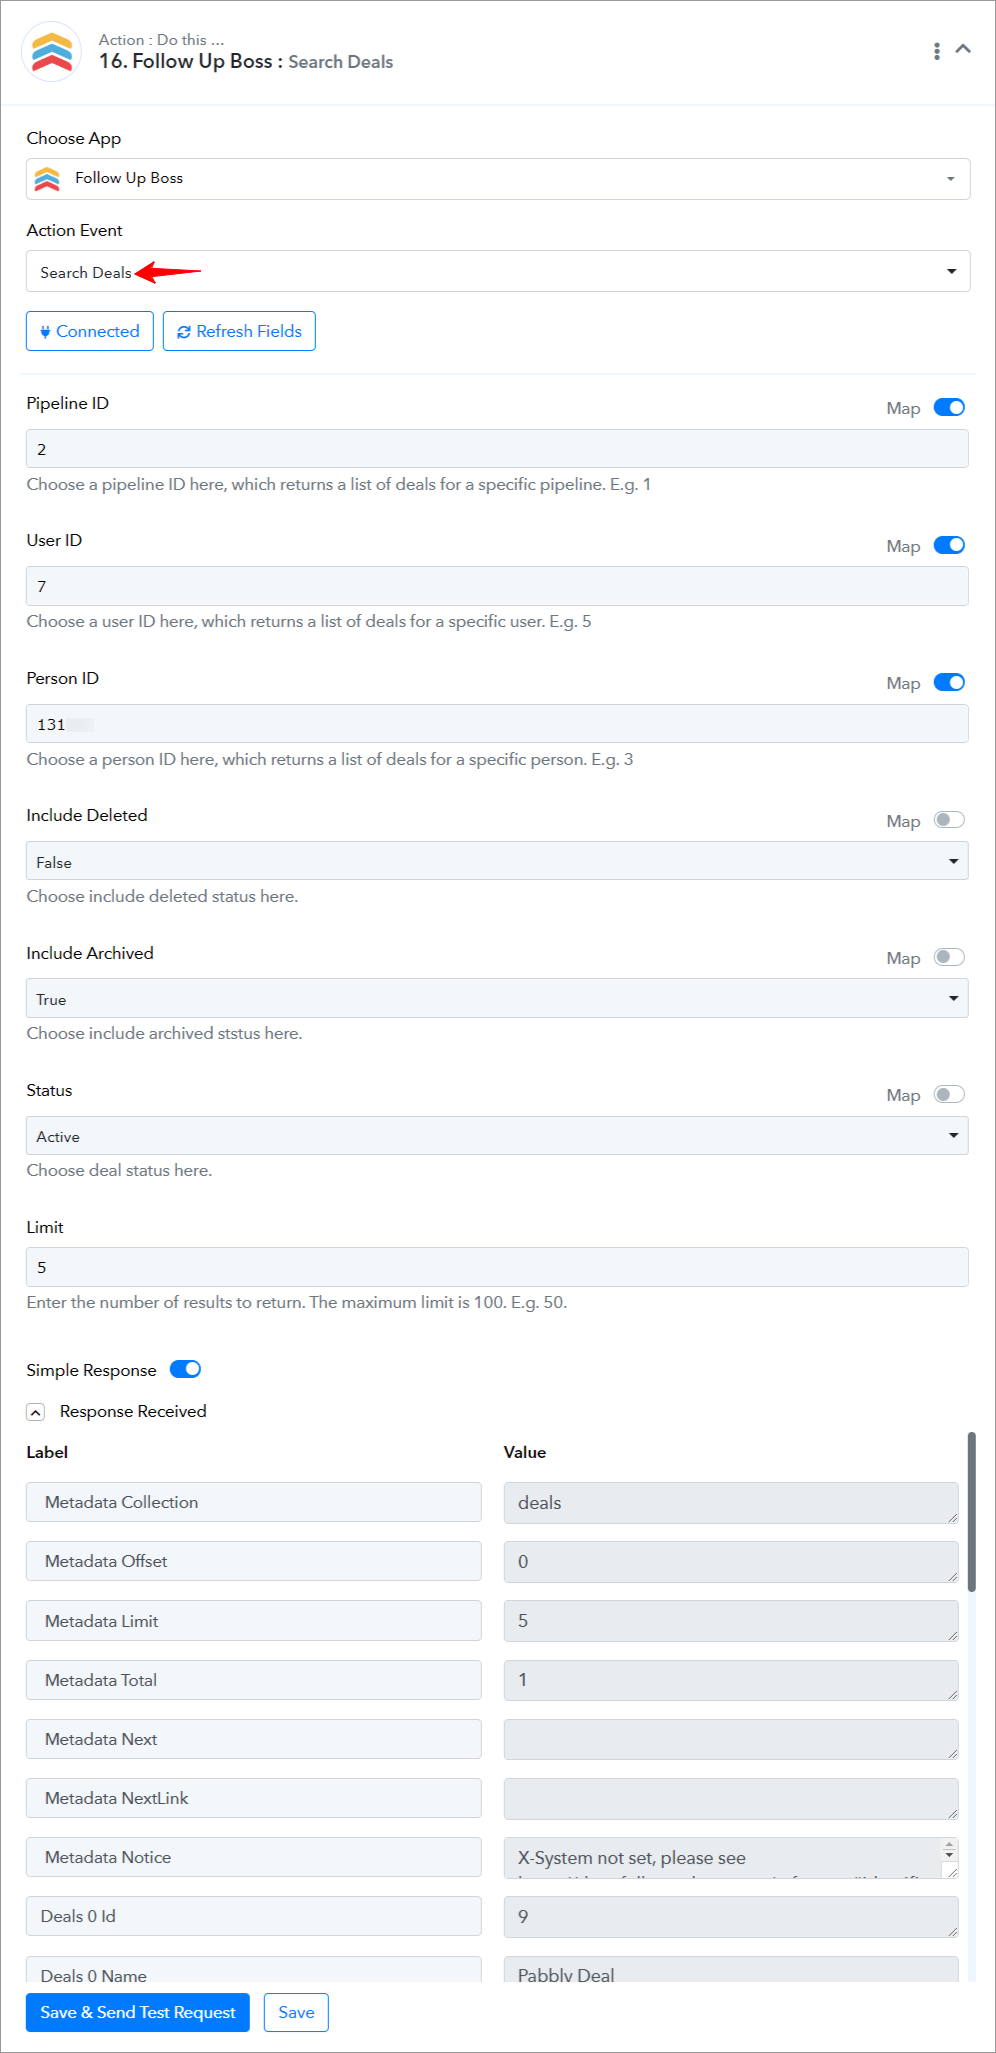The height and width of the screenshot is (2053, 996).
Task: Open the three-dot options menu
Action: point(937,51)
